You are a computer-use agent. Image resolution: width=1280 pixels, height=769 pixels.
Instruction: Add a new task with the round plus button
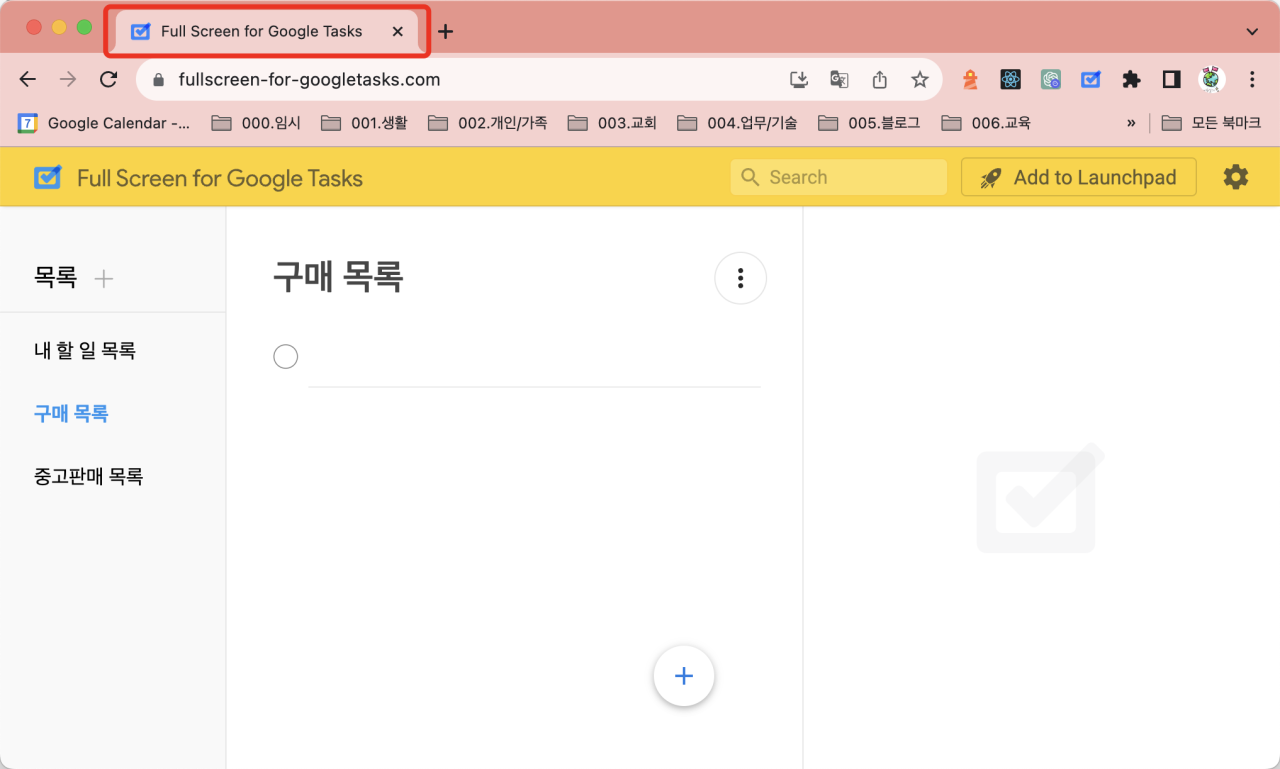pyautogui.click(x=684, y=676)
